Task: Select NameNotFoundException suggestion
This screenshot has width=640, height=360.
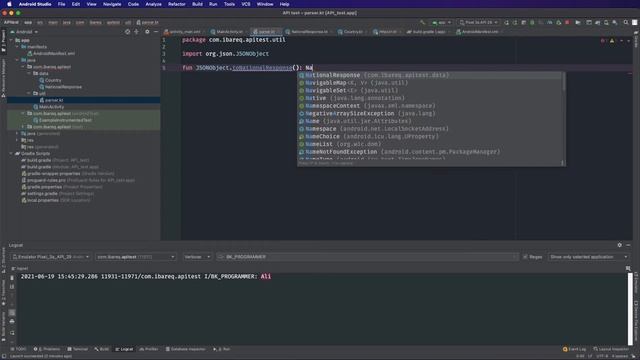Action: coord(429,152)
